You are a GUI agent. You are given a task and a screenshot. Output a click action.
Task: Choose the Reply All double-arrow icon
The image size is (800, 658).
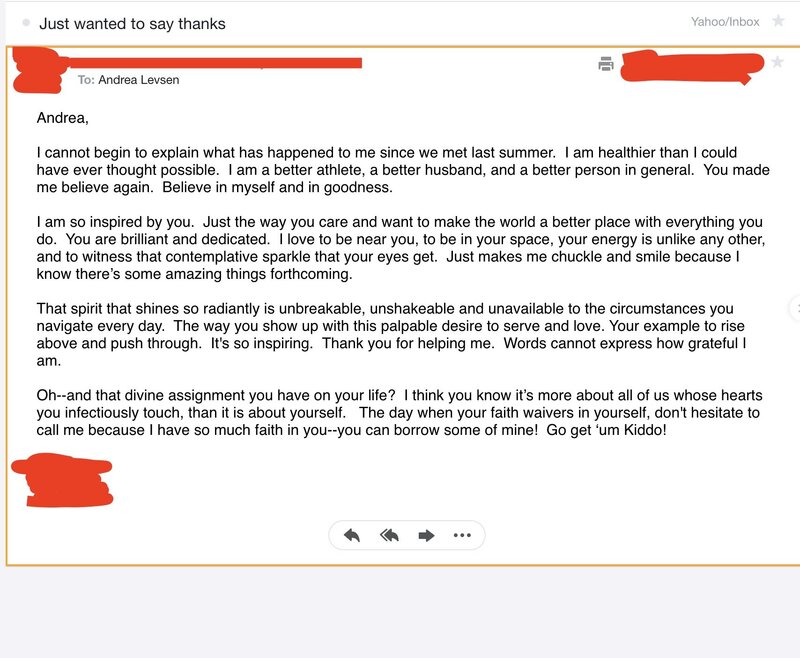pos(389,535)
